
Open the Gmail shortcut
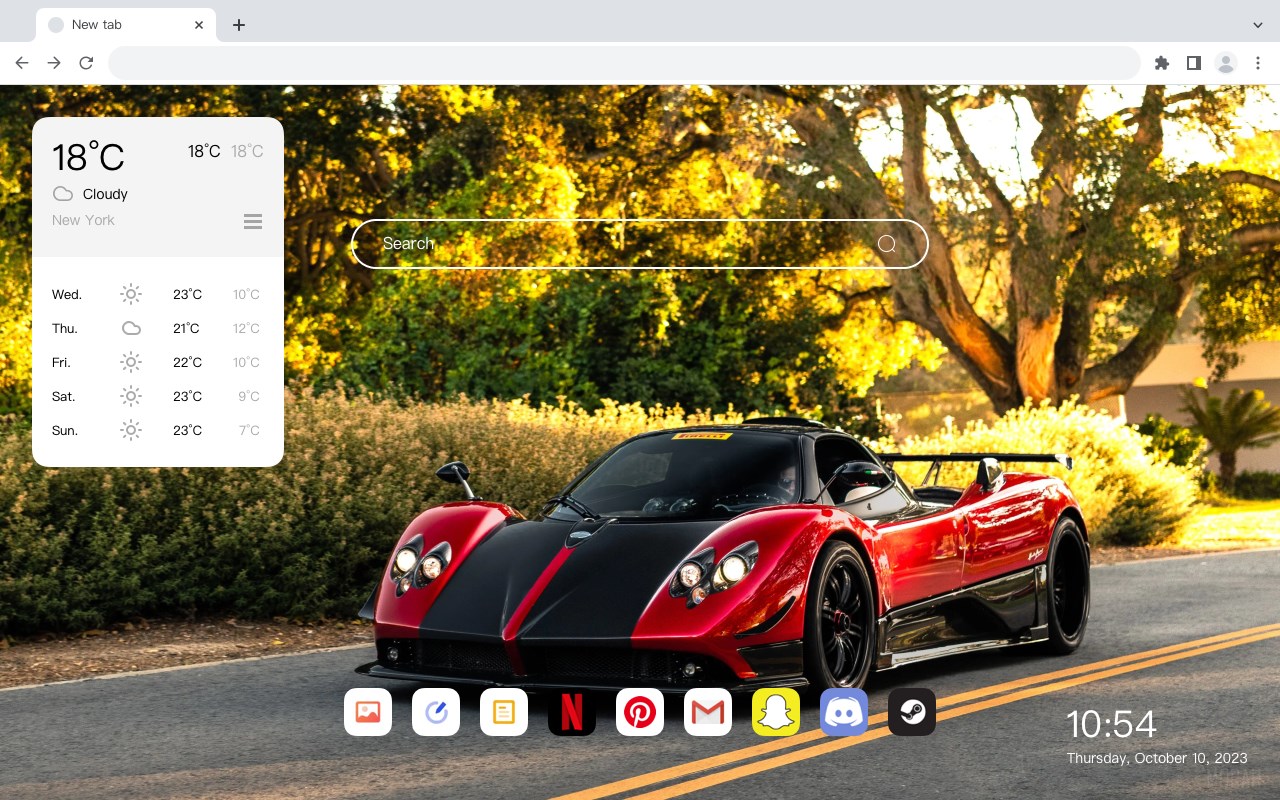[708, 712]
